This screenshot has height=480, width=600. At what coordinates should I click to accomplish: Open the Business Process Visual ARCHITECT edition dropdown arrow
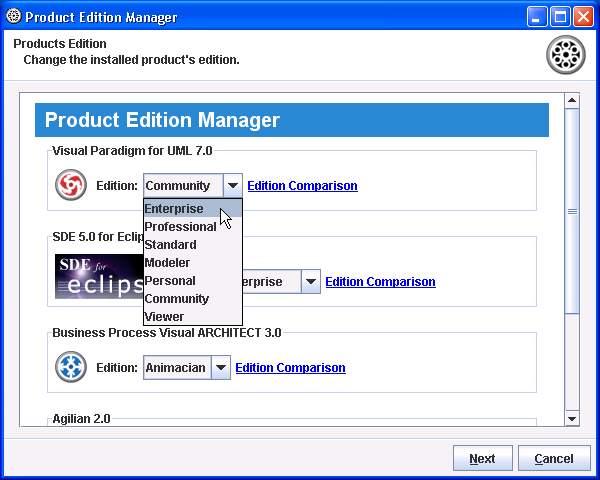(221, 367)
